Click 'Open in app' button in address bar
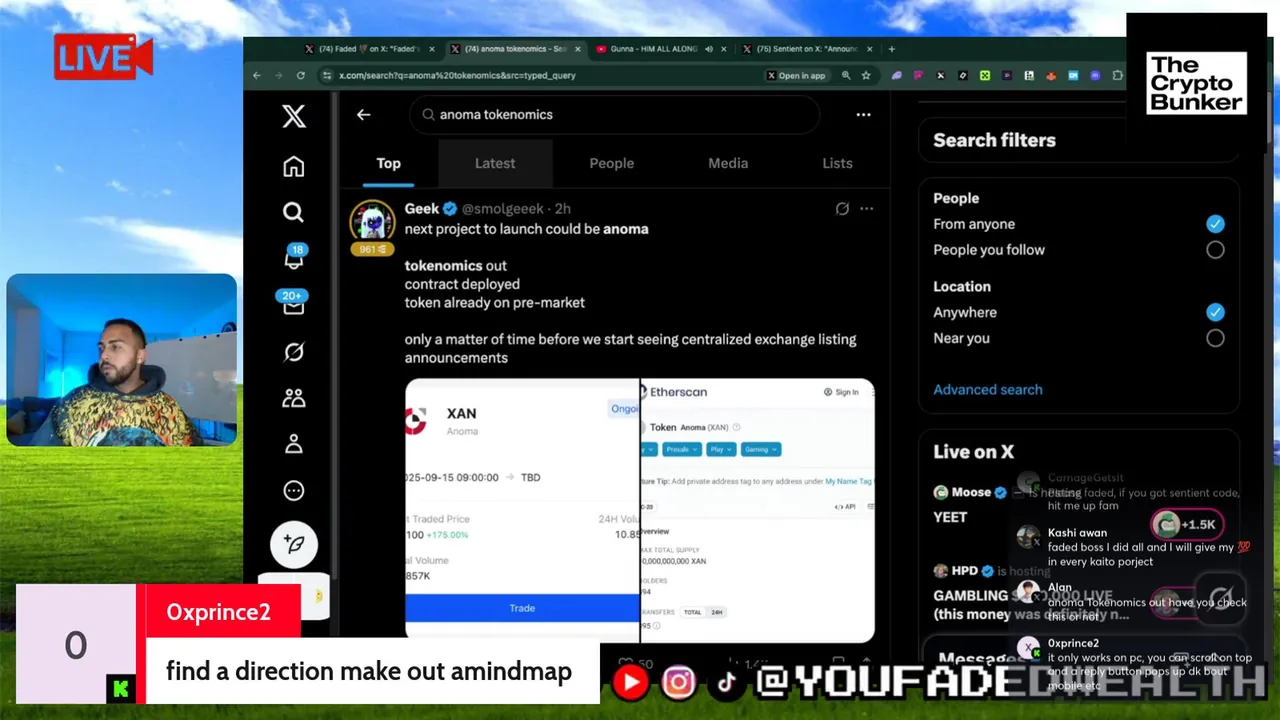Screen dimensions: 1280x720 pyautogui.click(x=796, y=75)
